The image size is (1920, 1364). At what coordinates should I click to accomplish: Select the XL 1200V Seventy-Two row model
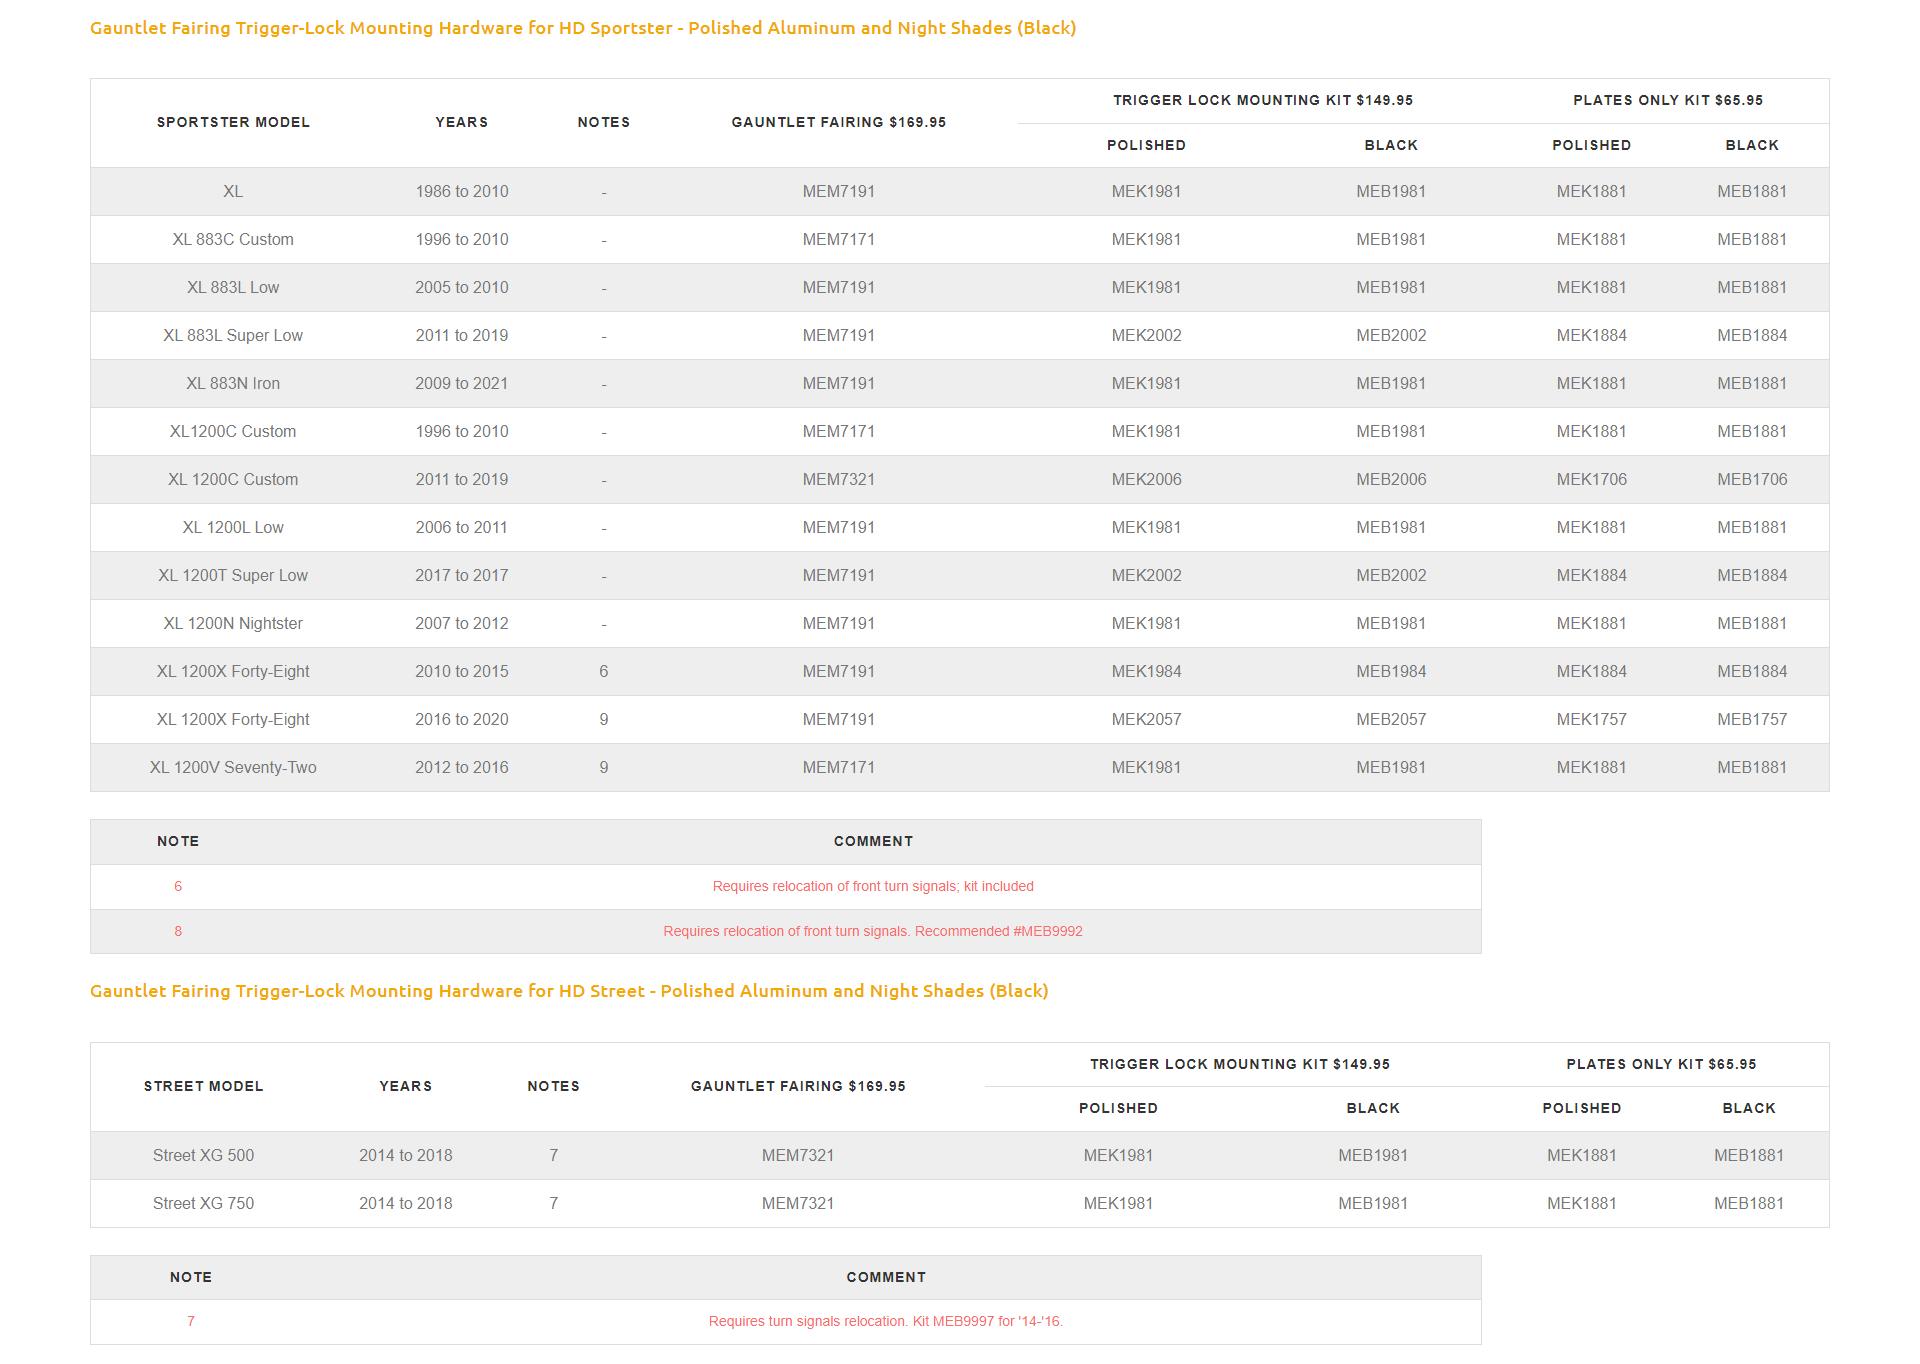tap(233, 767)
